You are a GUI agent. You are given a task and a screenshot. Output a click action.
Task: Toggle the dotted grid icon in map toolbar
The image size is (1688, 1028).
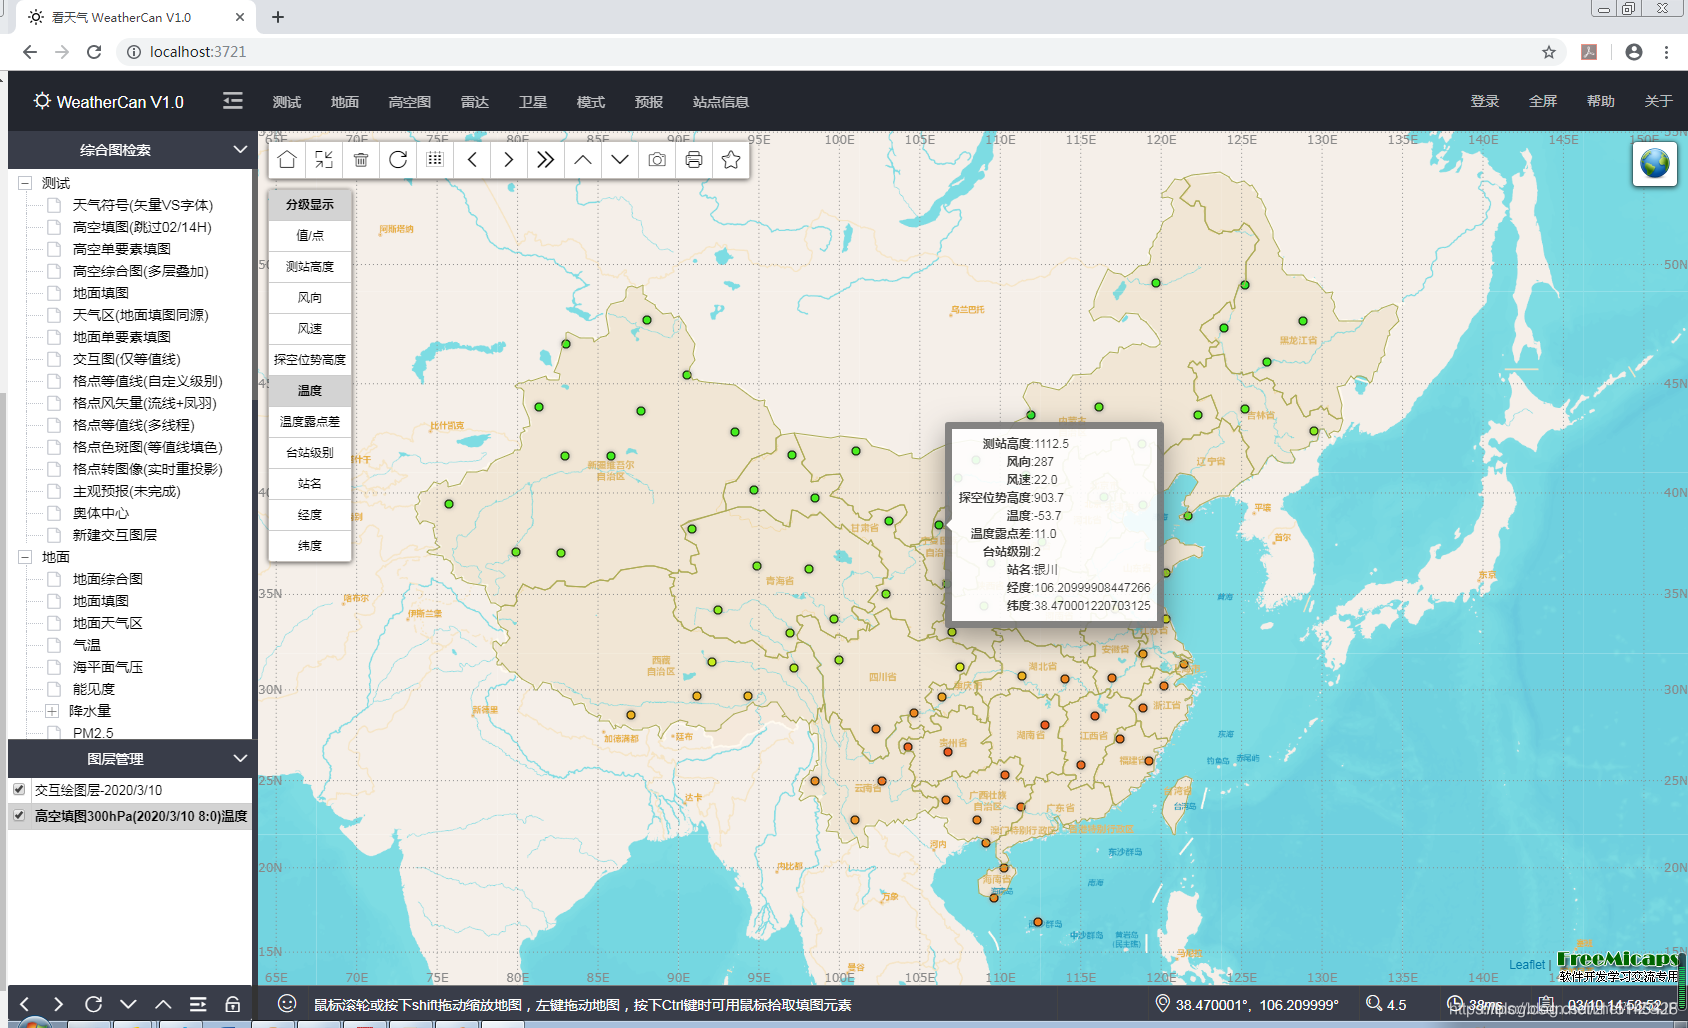point(435,160)
